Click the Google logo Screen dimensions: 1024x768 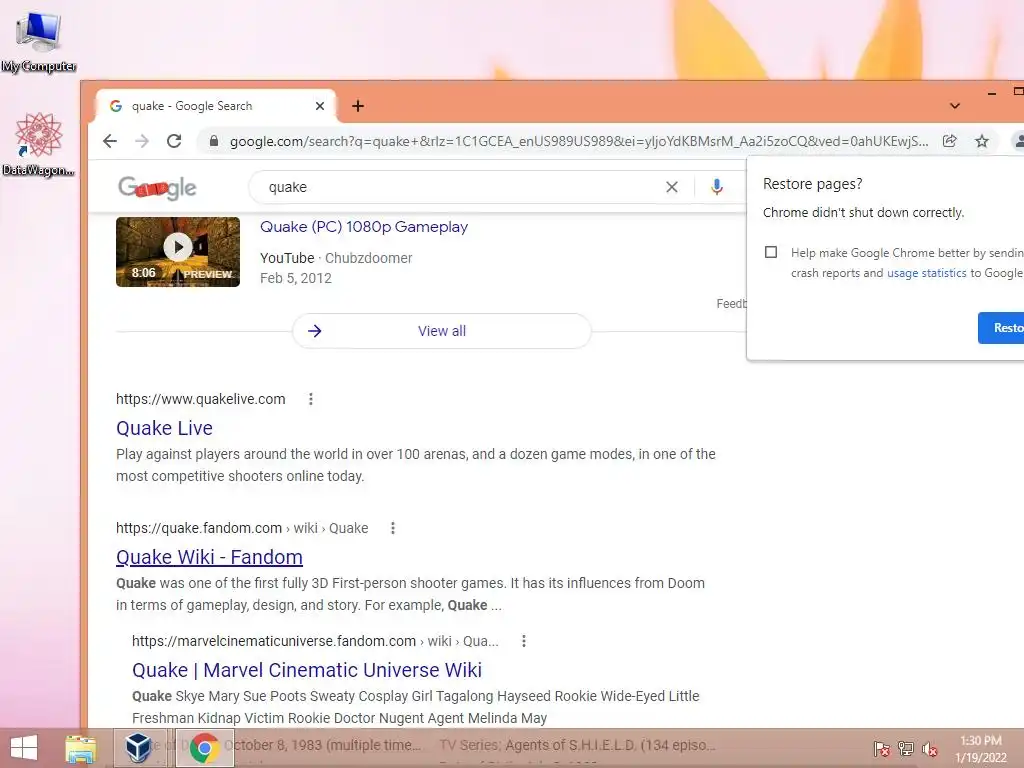157,187
